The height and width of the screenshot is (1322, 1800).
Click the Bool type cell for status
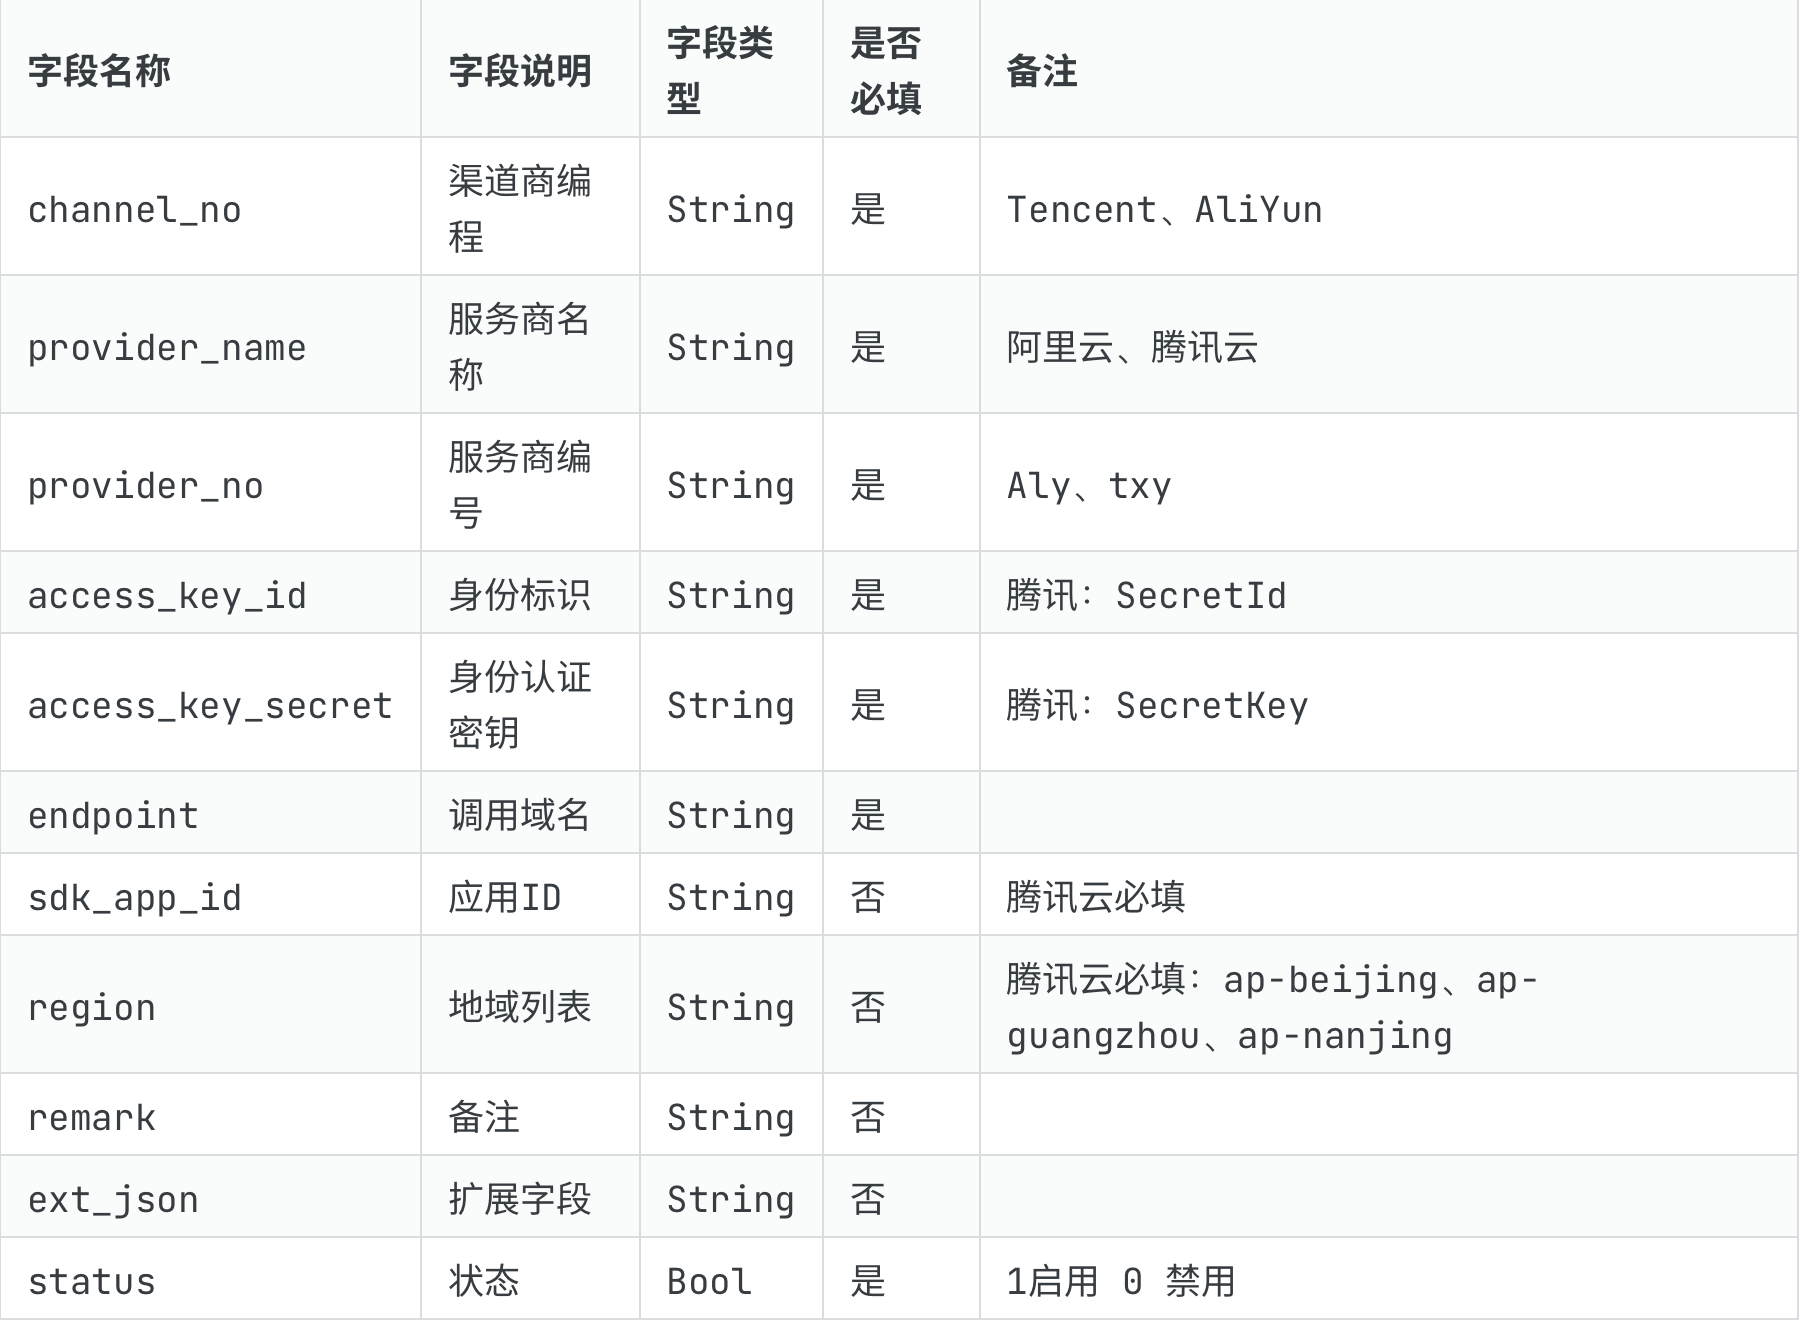731,1279
